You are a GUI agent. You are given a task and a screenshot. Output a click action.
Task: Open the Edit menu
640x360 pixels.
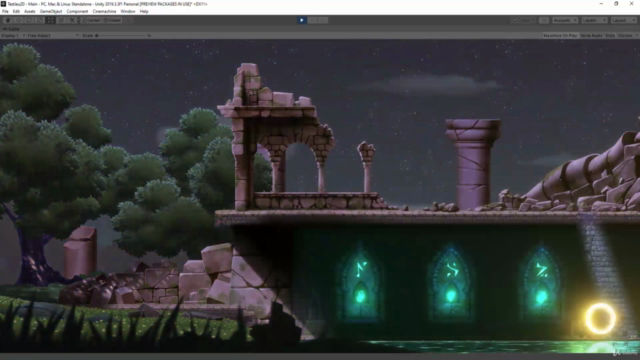16,11
